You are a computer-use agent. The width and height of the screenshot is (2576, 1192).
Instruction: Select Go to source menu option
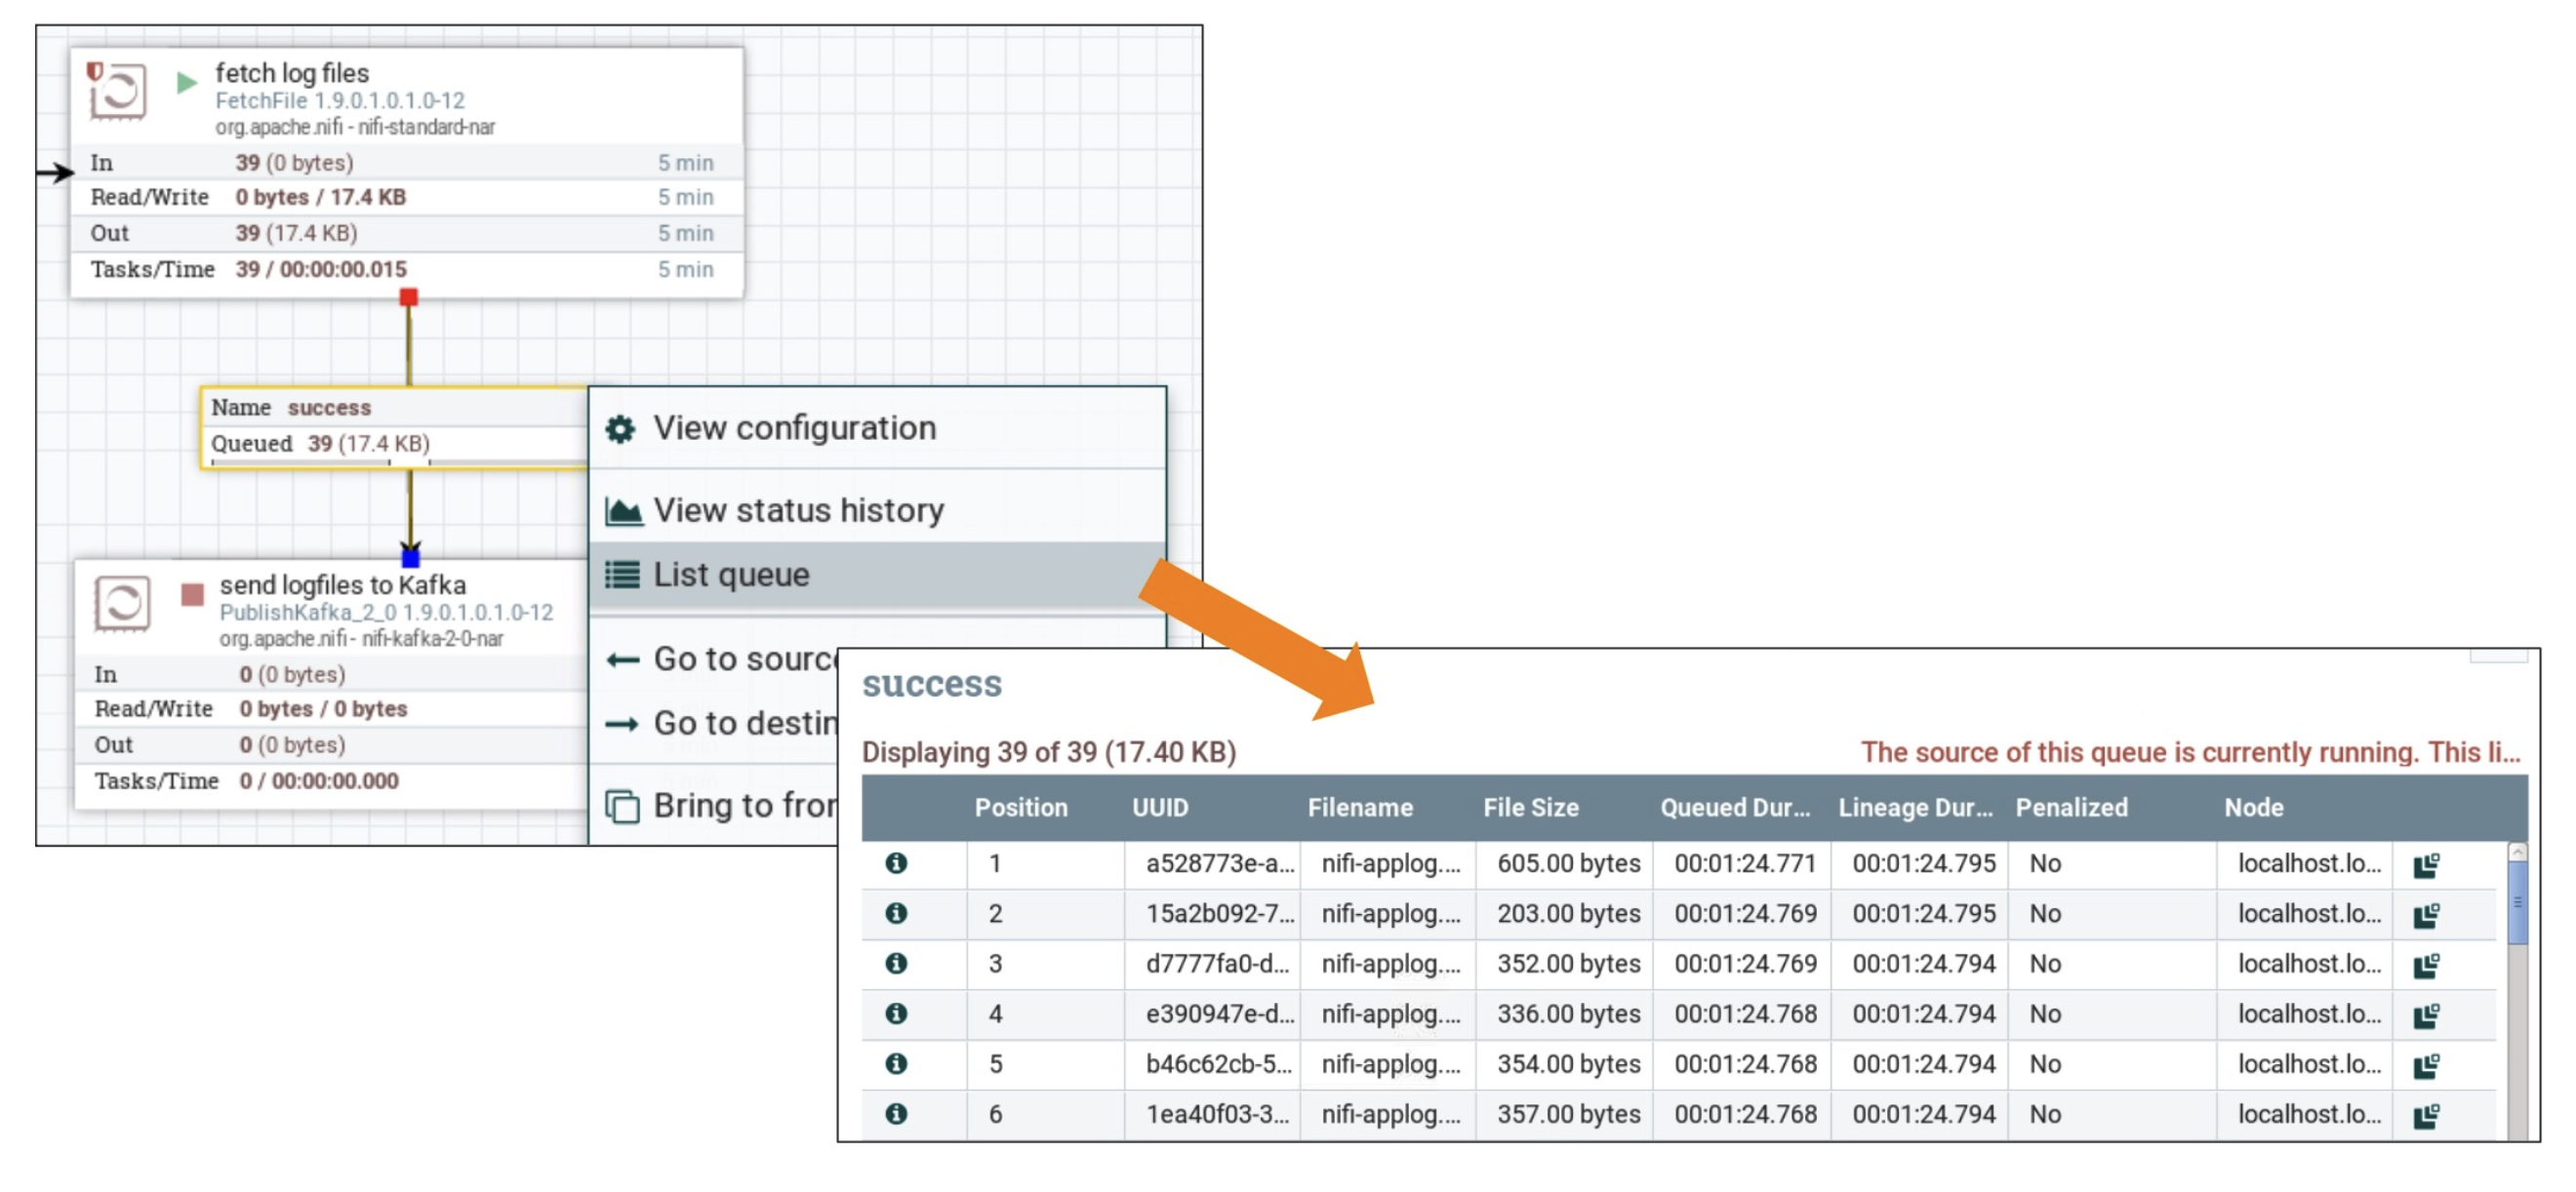coord(742,659)
